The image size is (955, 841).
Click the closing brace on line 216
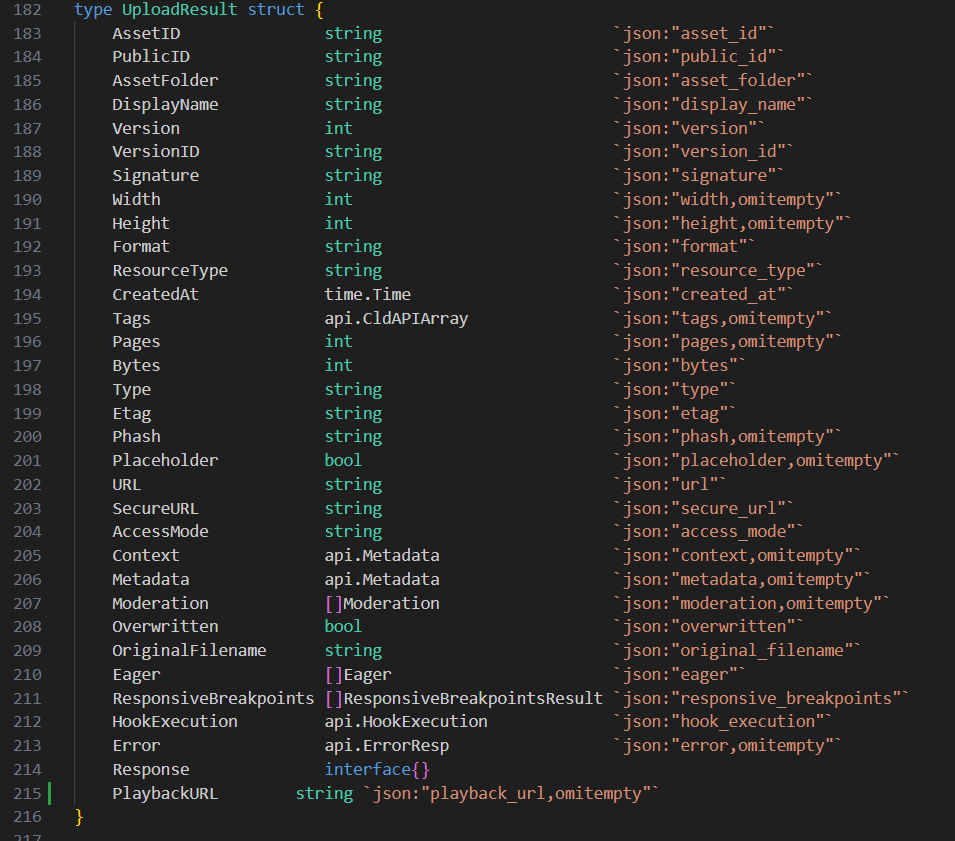[x=78, y=817]
